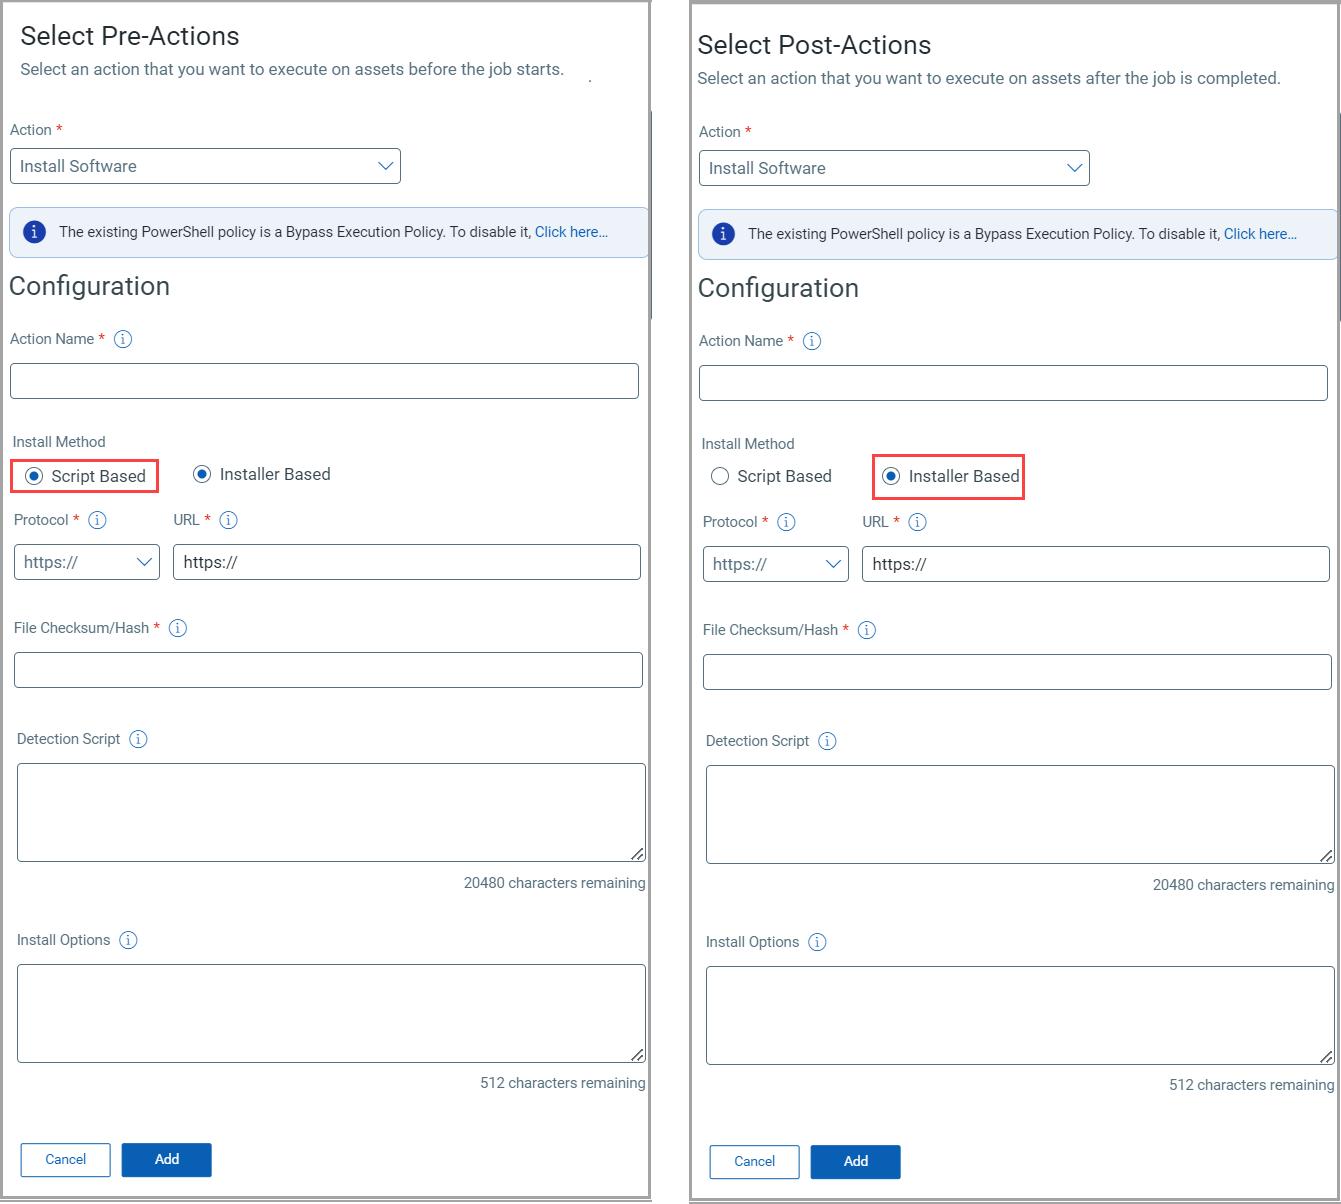
Task: Click URL input field in Post-Actions
Action: (1096, 564)
